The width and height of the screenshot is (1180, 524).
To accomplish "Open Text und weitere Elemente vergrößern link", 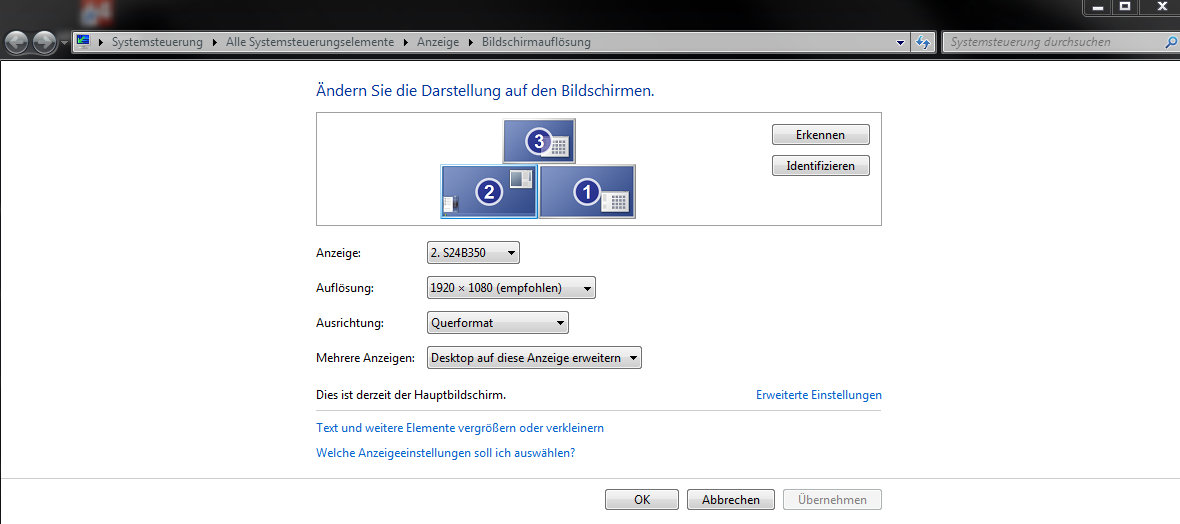I will pos(460,428).
